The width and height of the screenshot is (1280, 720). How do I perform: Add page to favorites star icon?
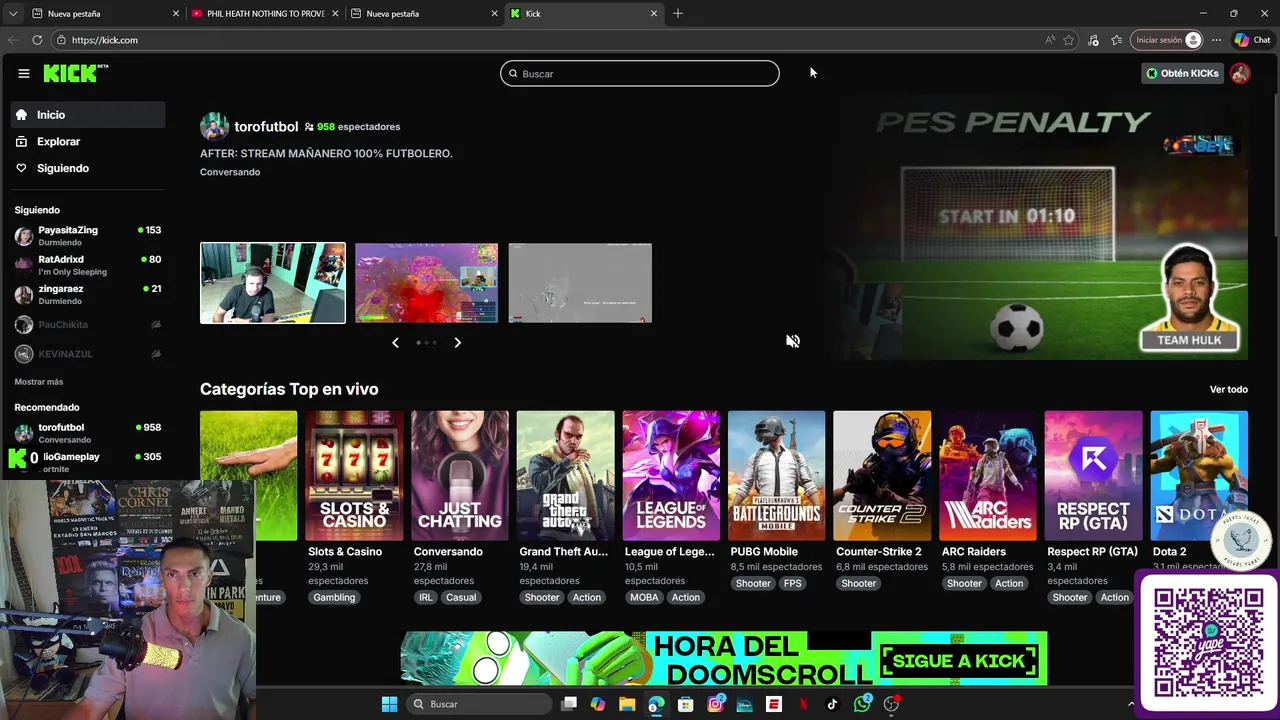pos(1069,40)
